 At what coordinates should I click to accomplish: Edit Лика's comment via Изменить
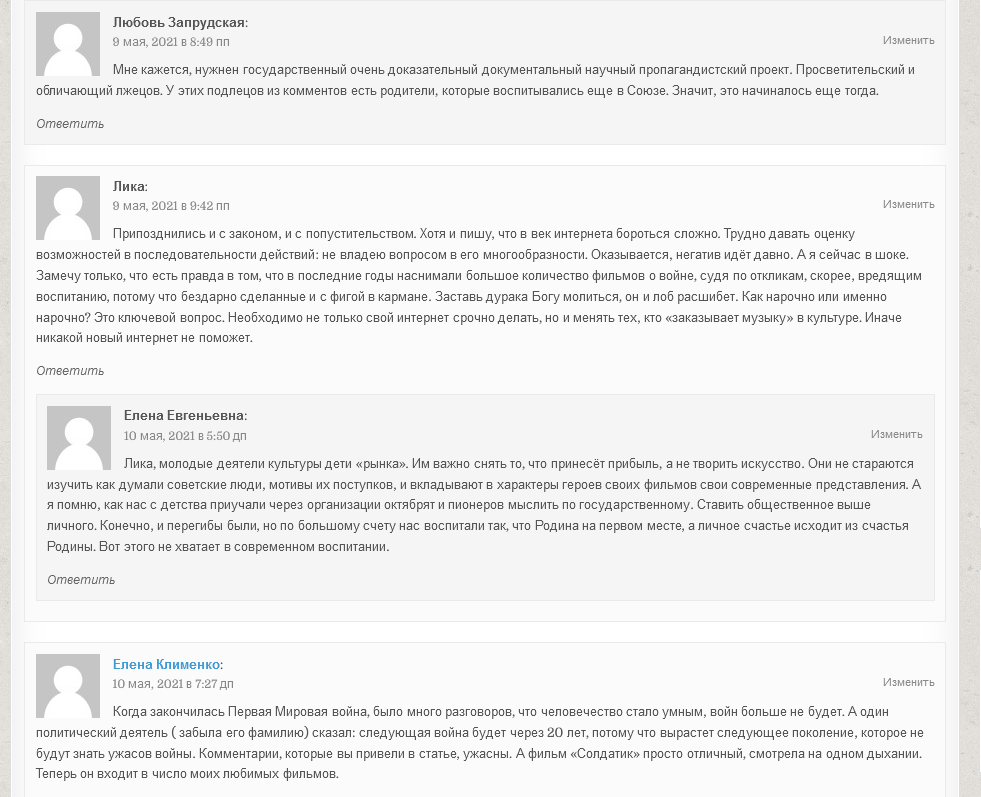[908, 204]
